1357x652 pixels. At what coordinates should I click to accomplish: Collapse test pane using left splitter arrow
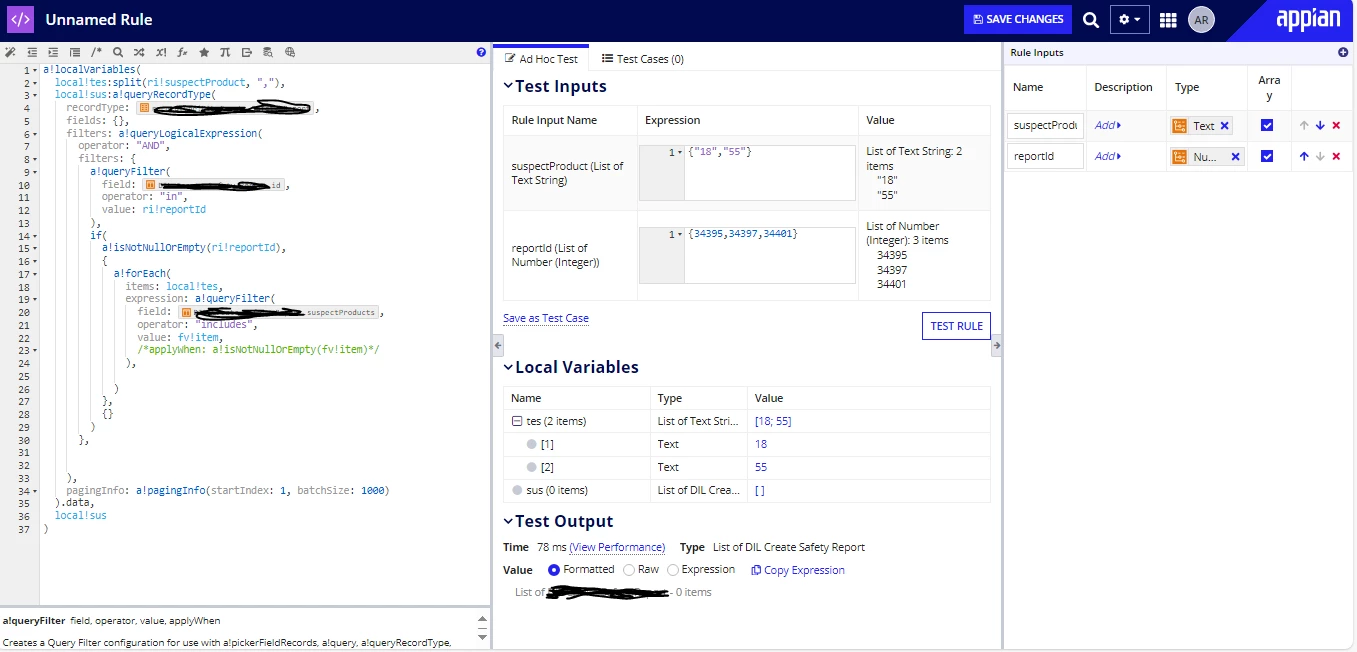[x=497, y=345]
